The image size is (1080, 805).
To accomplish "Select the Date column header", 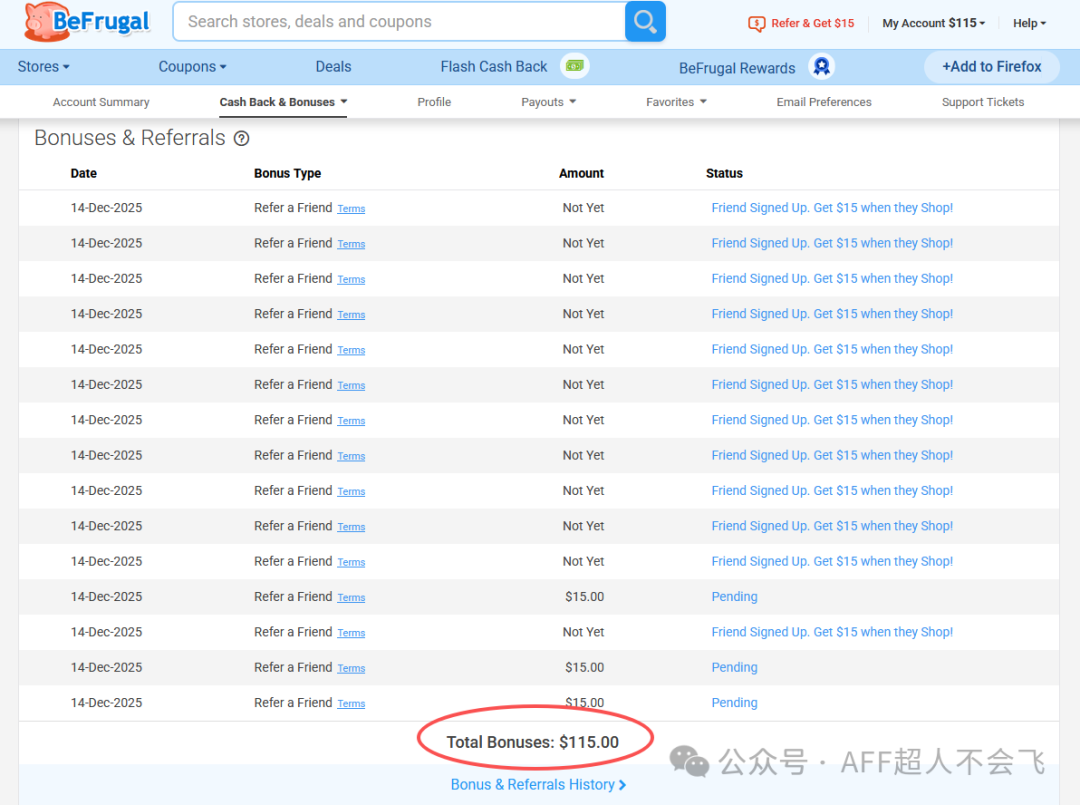I will [83, 174].
